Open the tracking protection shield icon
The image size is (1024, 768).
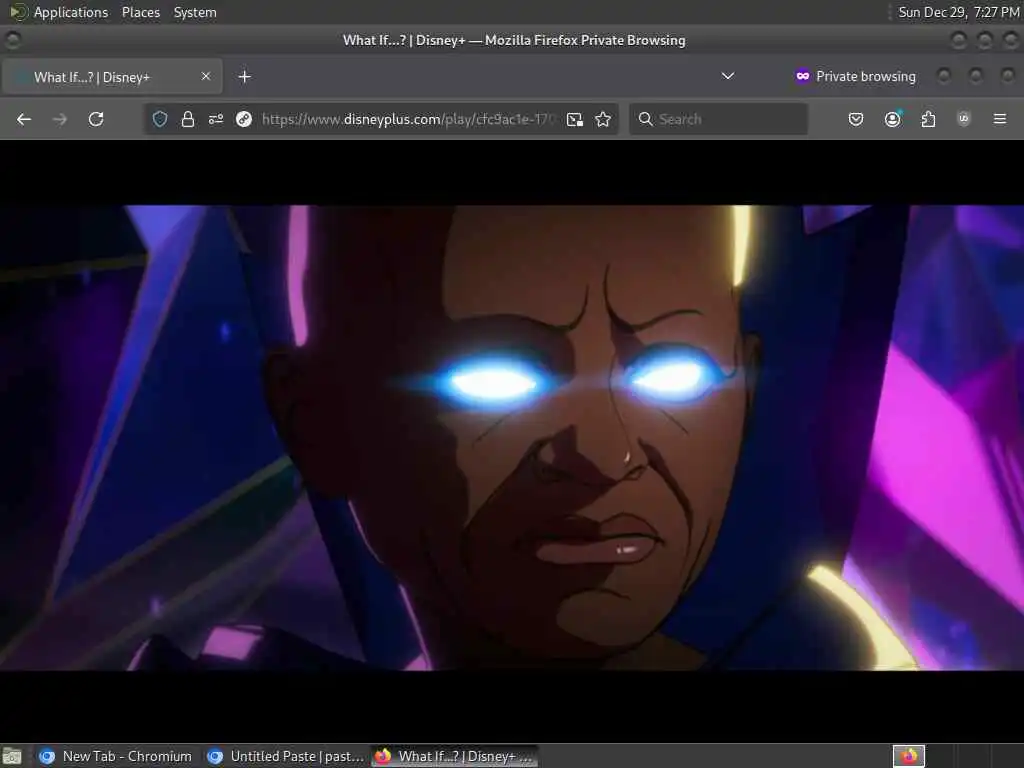(160, 119)
